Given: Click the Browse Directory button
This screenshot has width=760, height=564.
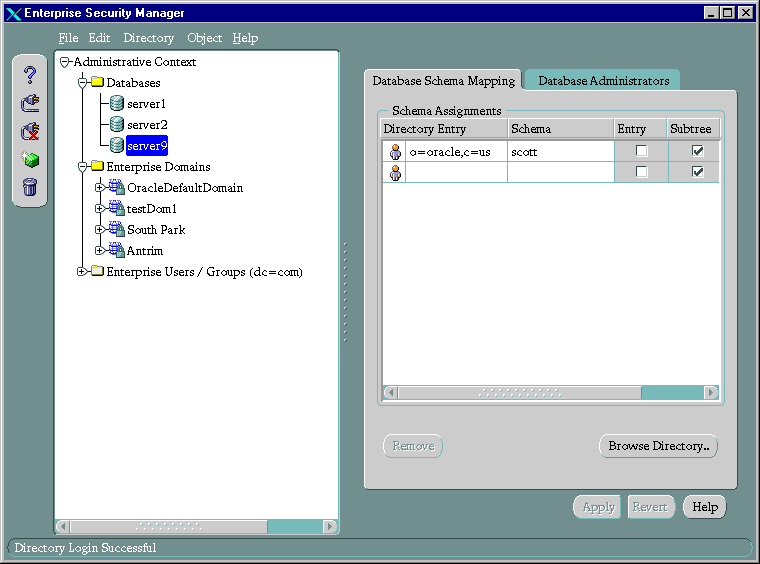Looking at the screenshot, I should [658, 446].
